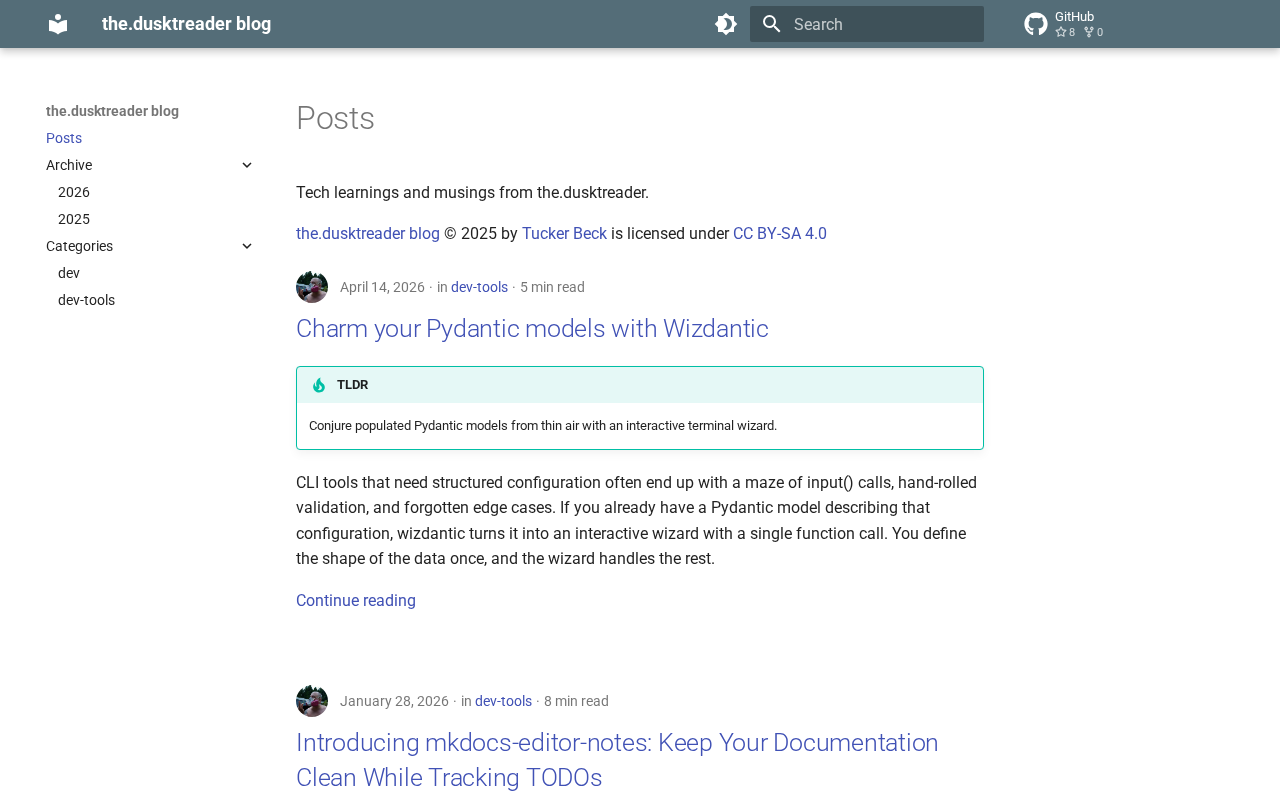Open the GitHub repository link
This screenshot has height=800, width=1280.
pyautogui.click(x=1064, y=24)
